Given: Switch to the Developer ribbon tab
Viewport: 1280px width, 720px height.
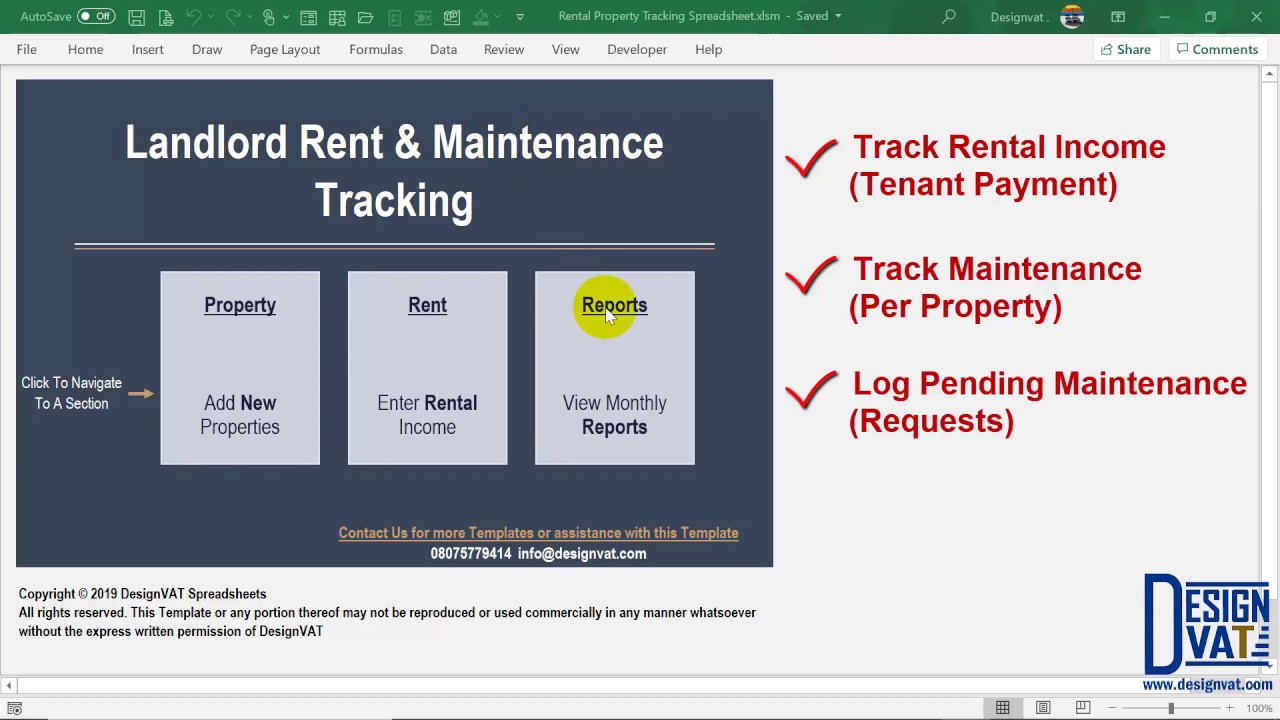Looking at the screenshot, I should pos(637,49).
